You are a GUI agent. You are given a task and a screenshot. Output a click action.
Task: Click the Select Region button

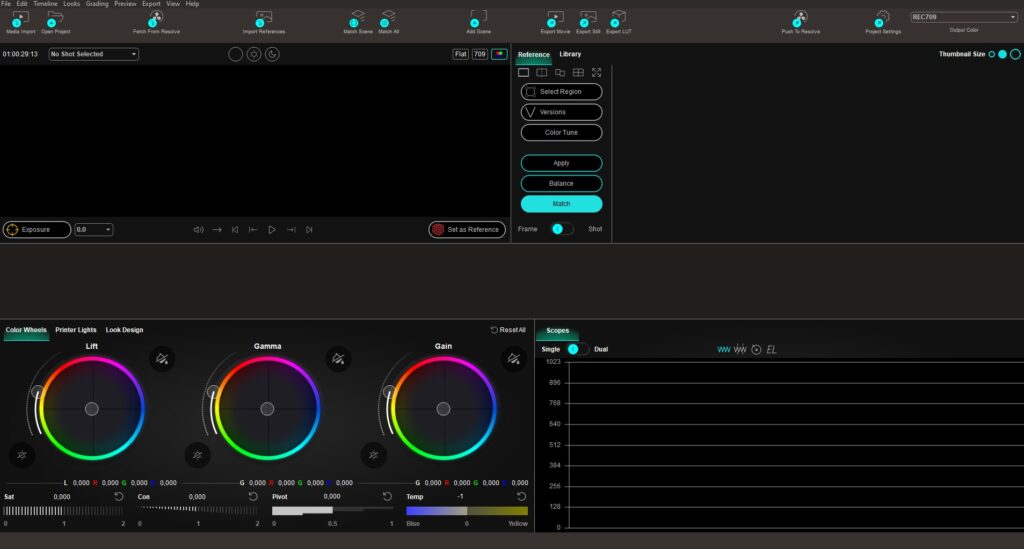(562, 92)
